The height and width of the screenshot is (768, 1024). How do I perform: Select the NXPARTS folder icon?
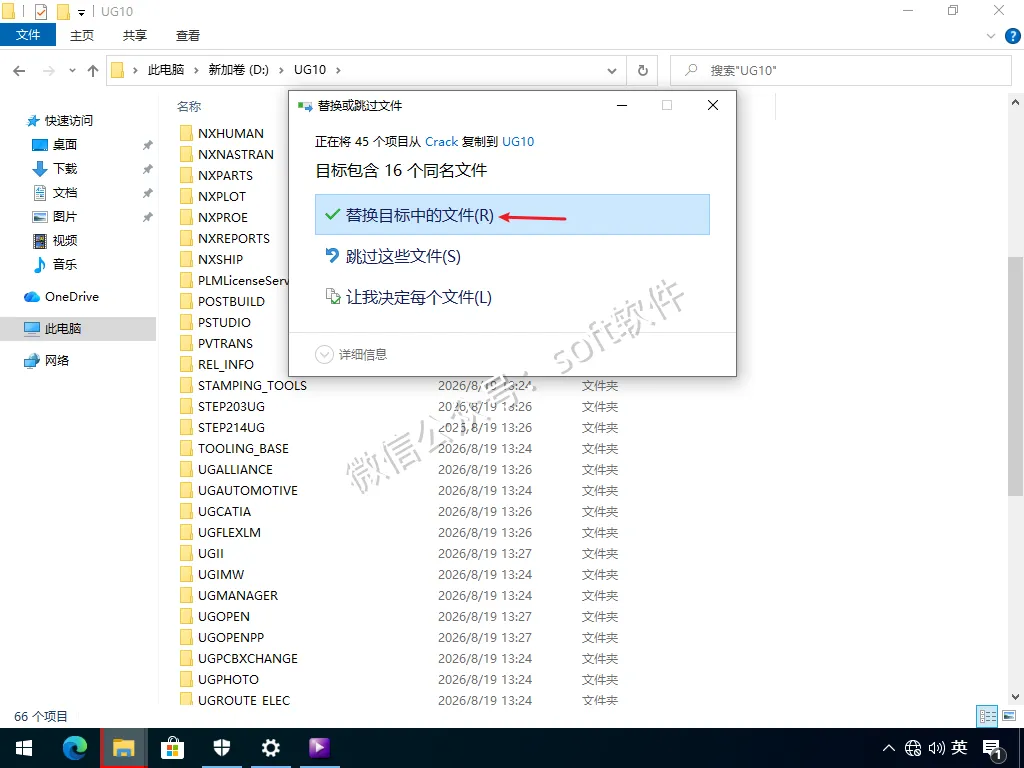(186, 175)
